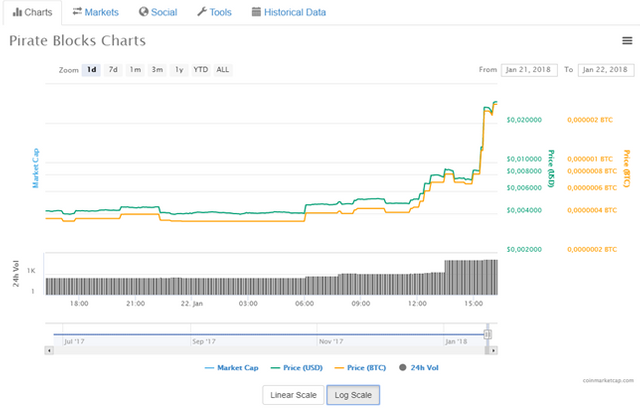Click the From date field
This screenshot has height=409, width=640.
(x=529, y=70)
